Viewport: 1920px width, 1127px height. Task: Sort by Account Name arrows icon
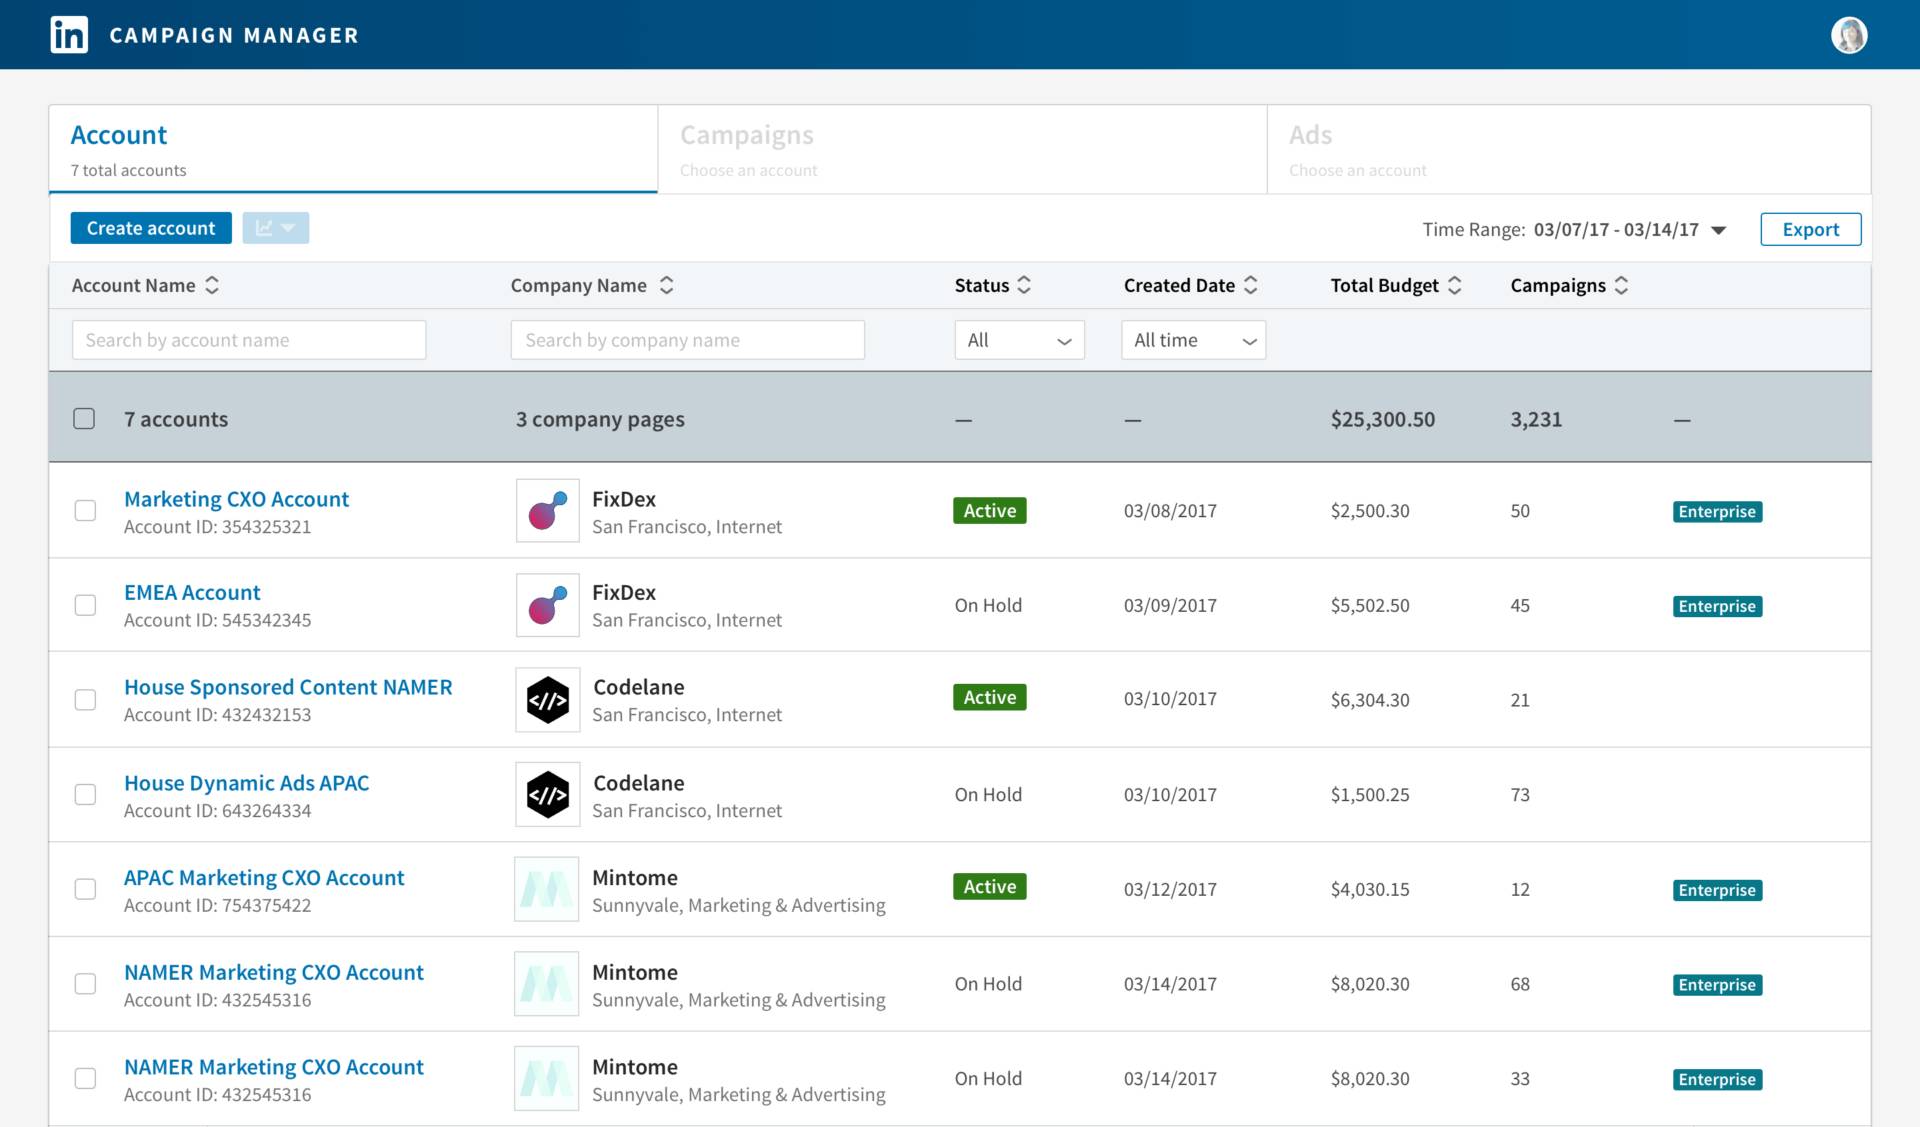[x=212, y=285]
